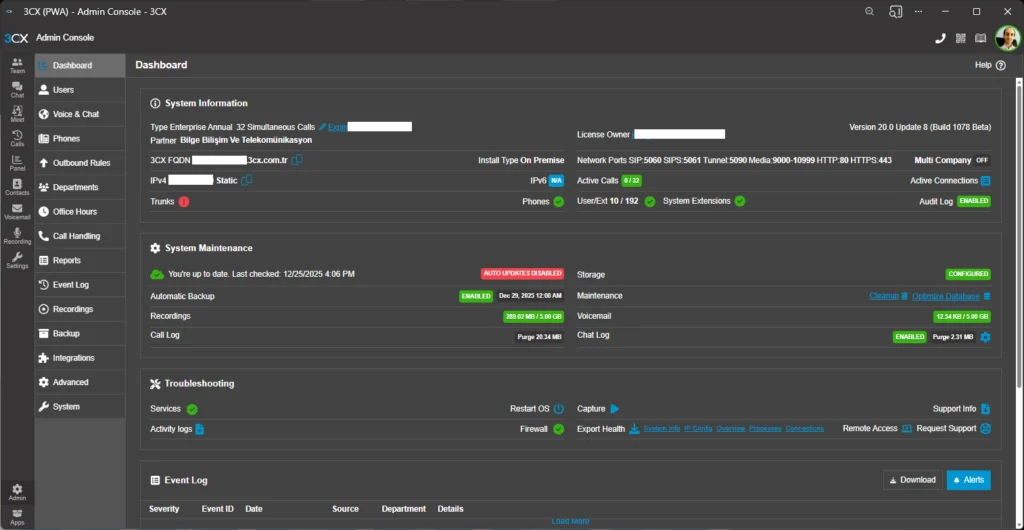Image resolution: width=1024 pixels, height=530 pixels.
Task: Open the Activity logs document icon
Action: point(200,429)
